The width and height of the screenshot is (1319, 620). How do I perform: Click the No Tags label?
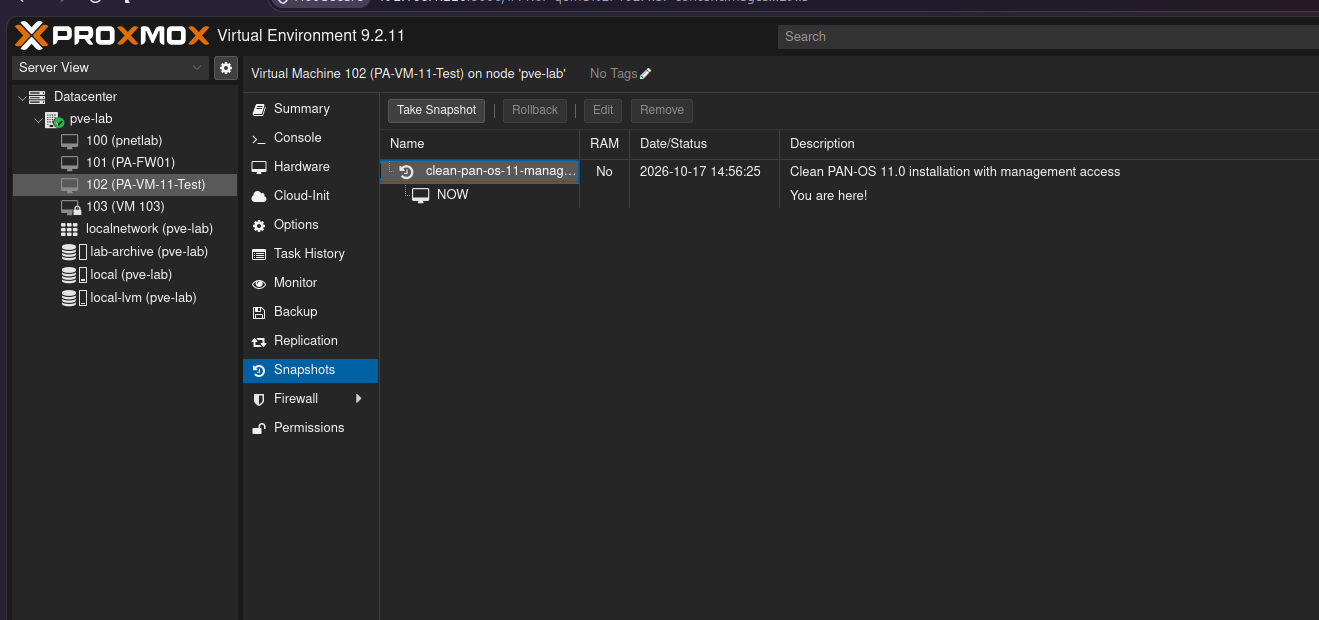click(x=613, y=74)
